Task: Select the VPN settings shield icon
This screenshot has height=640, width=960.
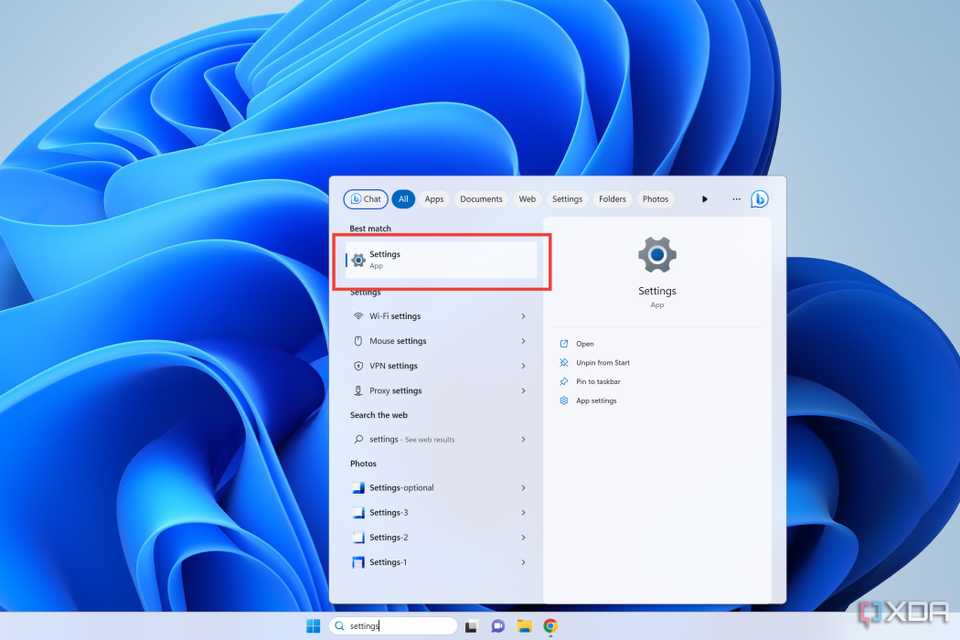Action: click(360, 366)
